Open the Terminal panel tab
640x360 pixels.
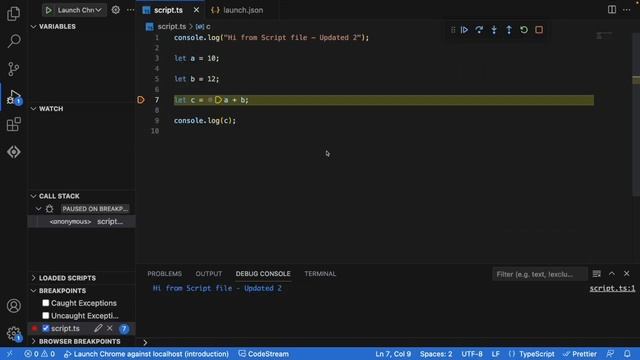(x=320, y=274)
